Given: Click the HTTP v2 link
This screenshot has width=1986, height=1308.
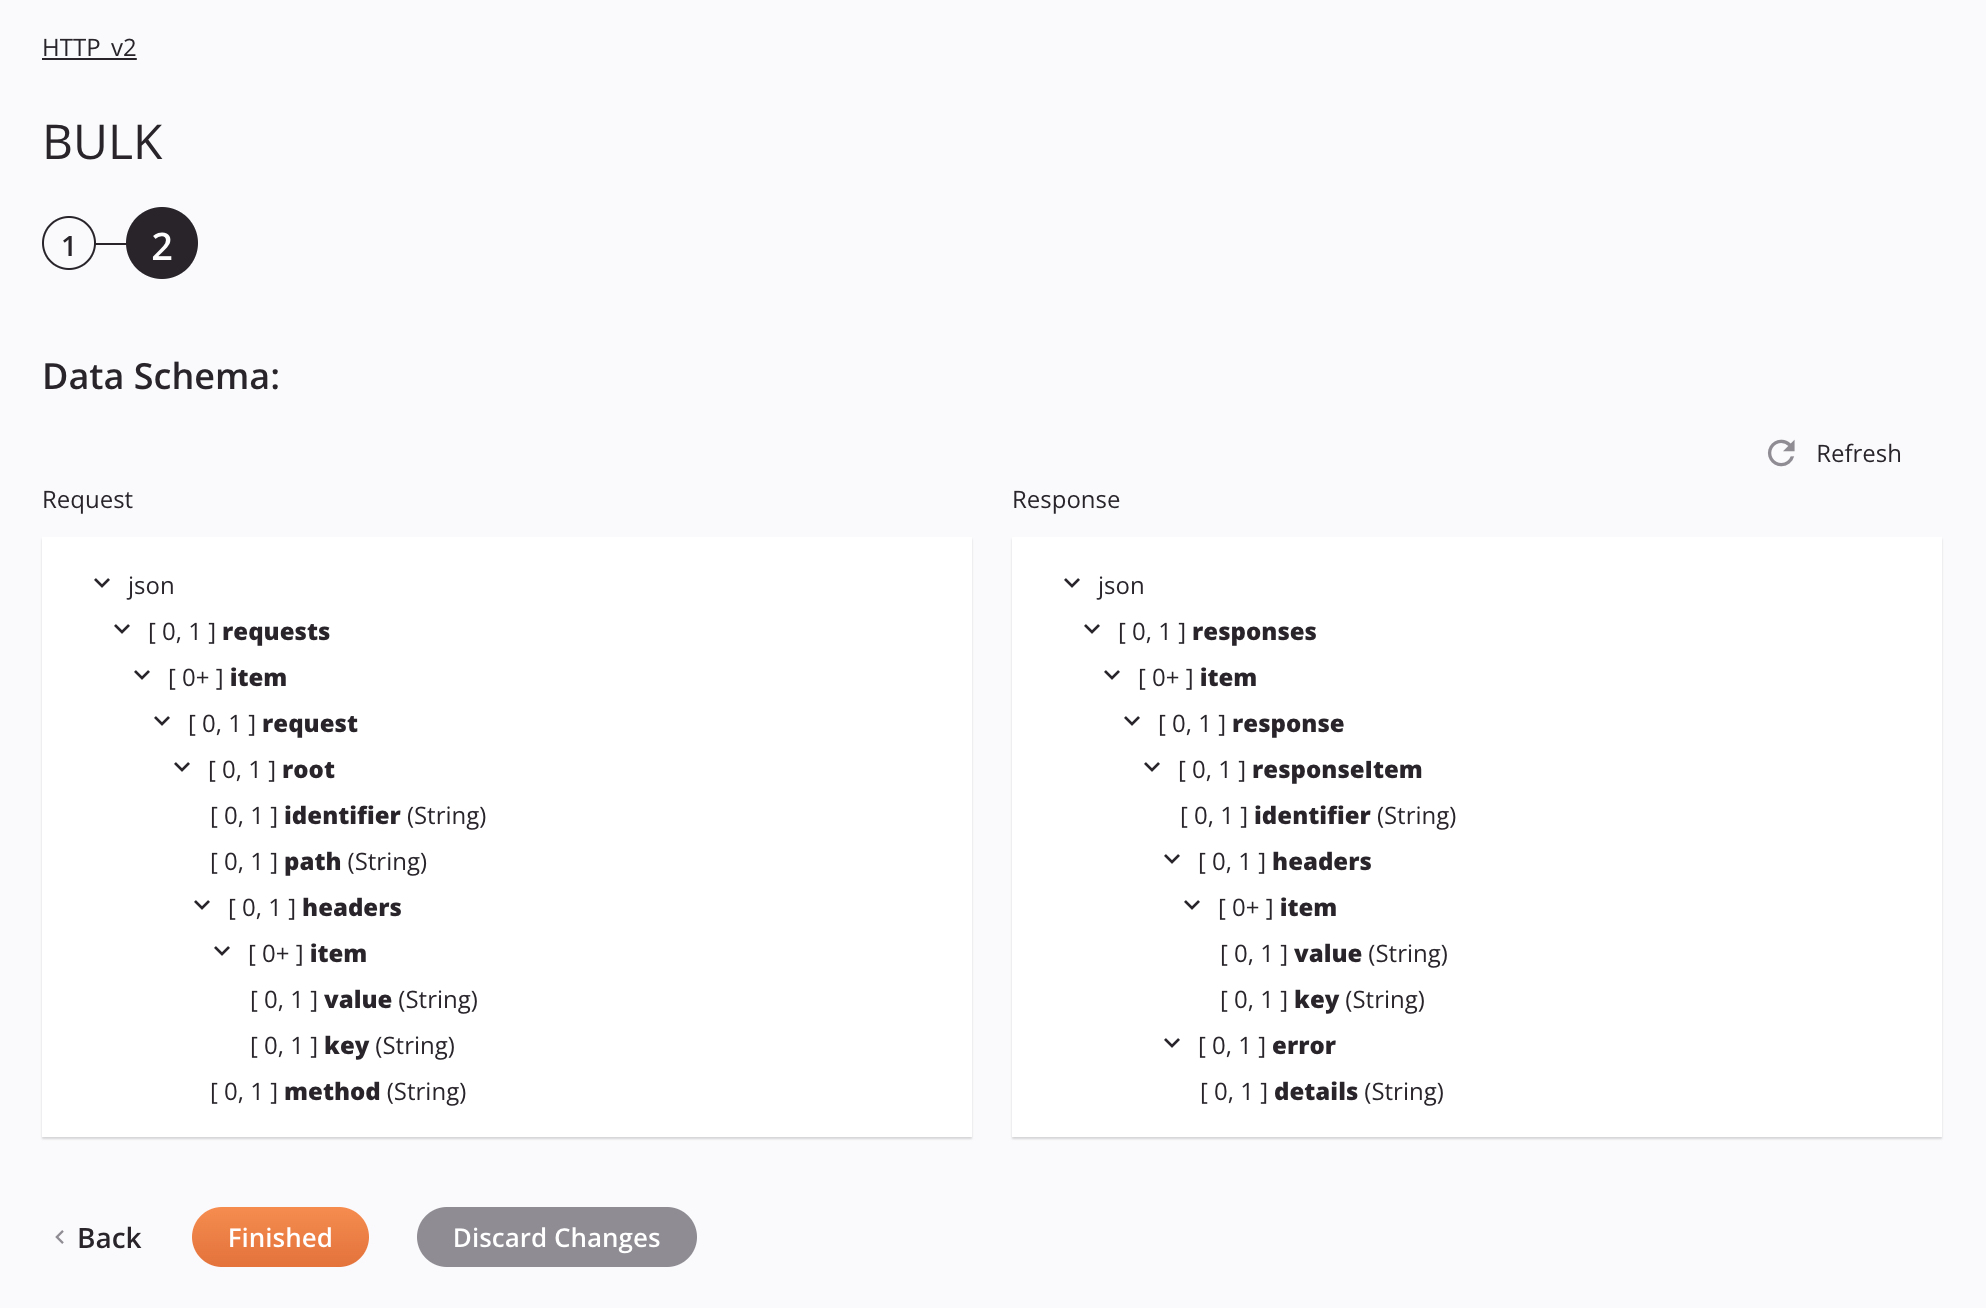Looking at the screenshot, I should [89, 47].
